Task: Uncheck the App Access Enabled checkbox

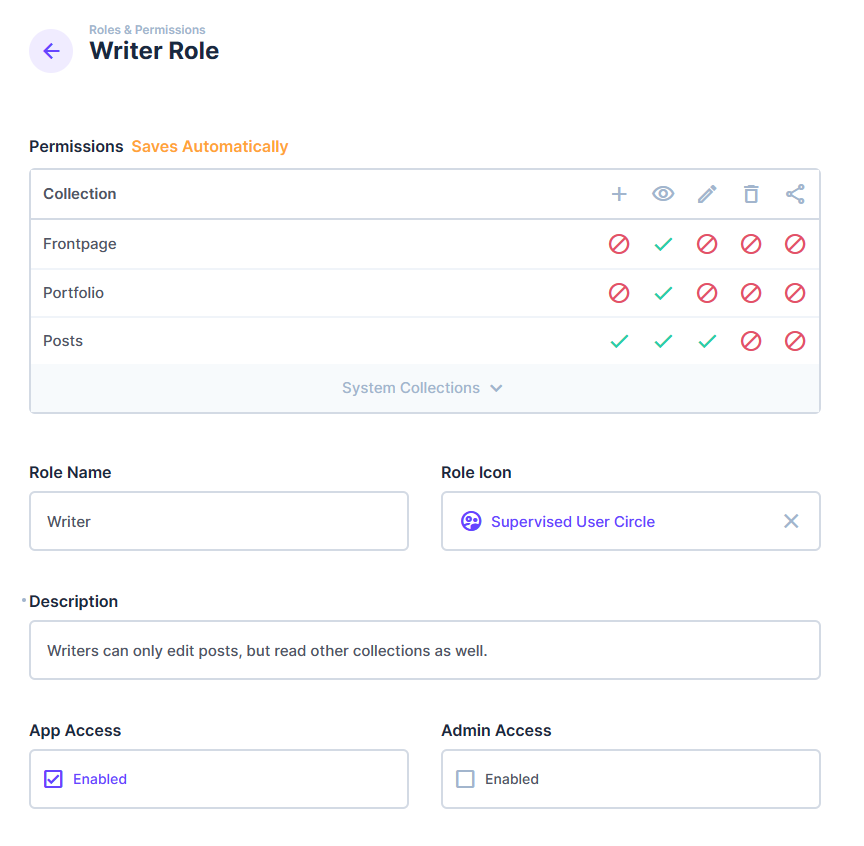Action: coord(53,779)
